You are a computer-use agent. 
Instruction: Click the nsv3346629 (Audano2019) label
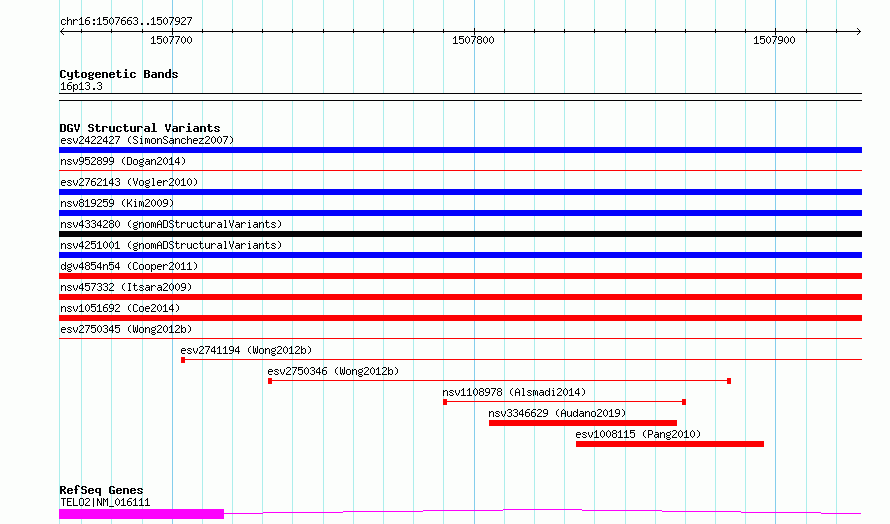click(x=557, y=413)
